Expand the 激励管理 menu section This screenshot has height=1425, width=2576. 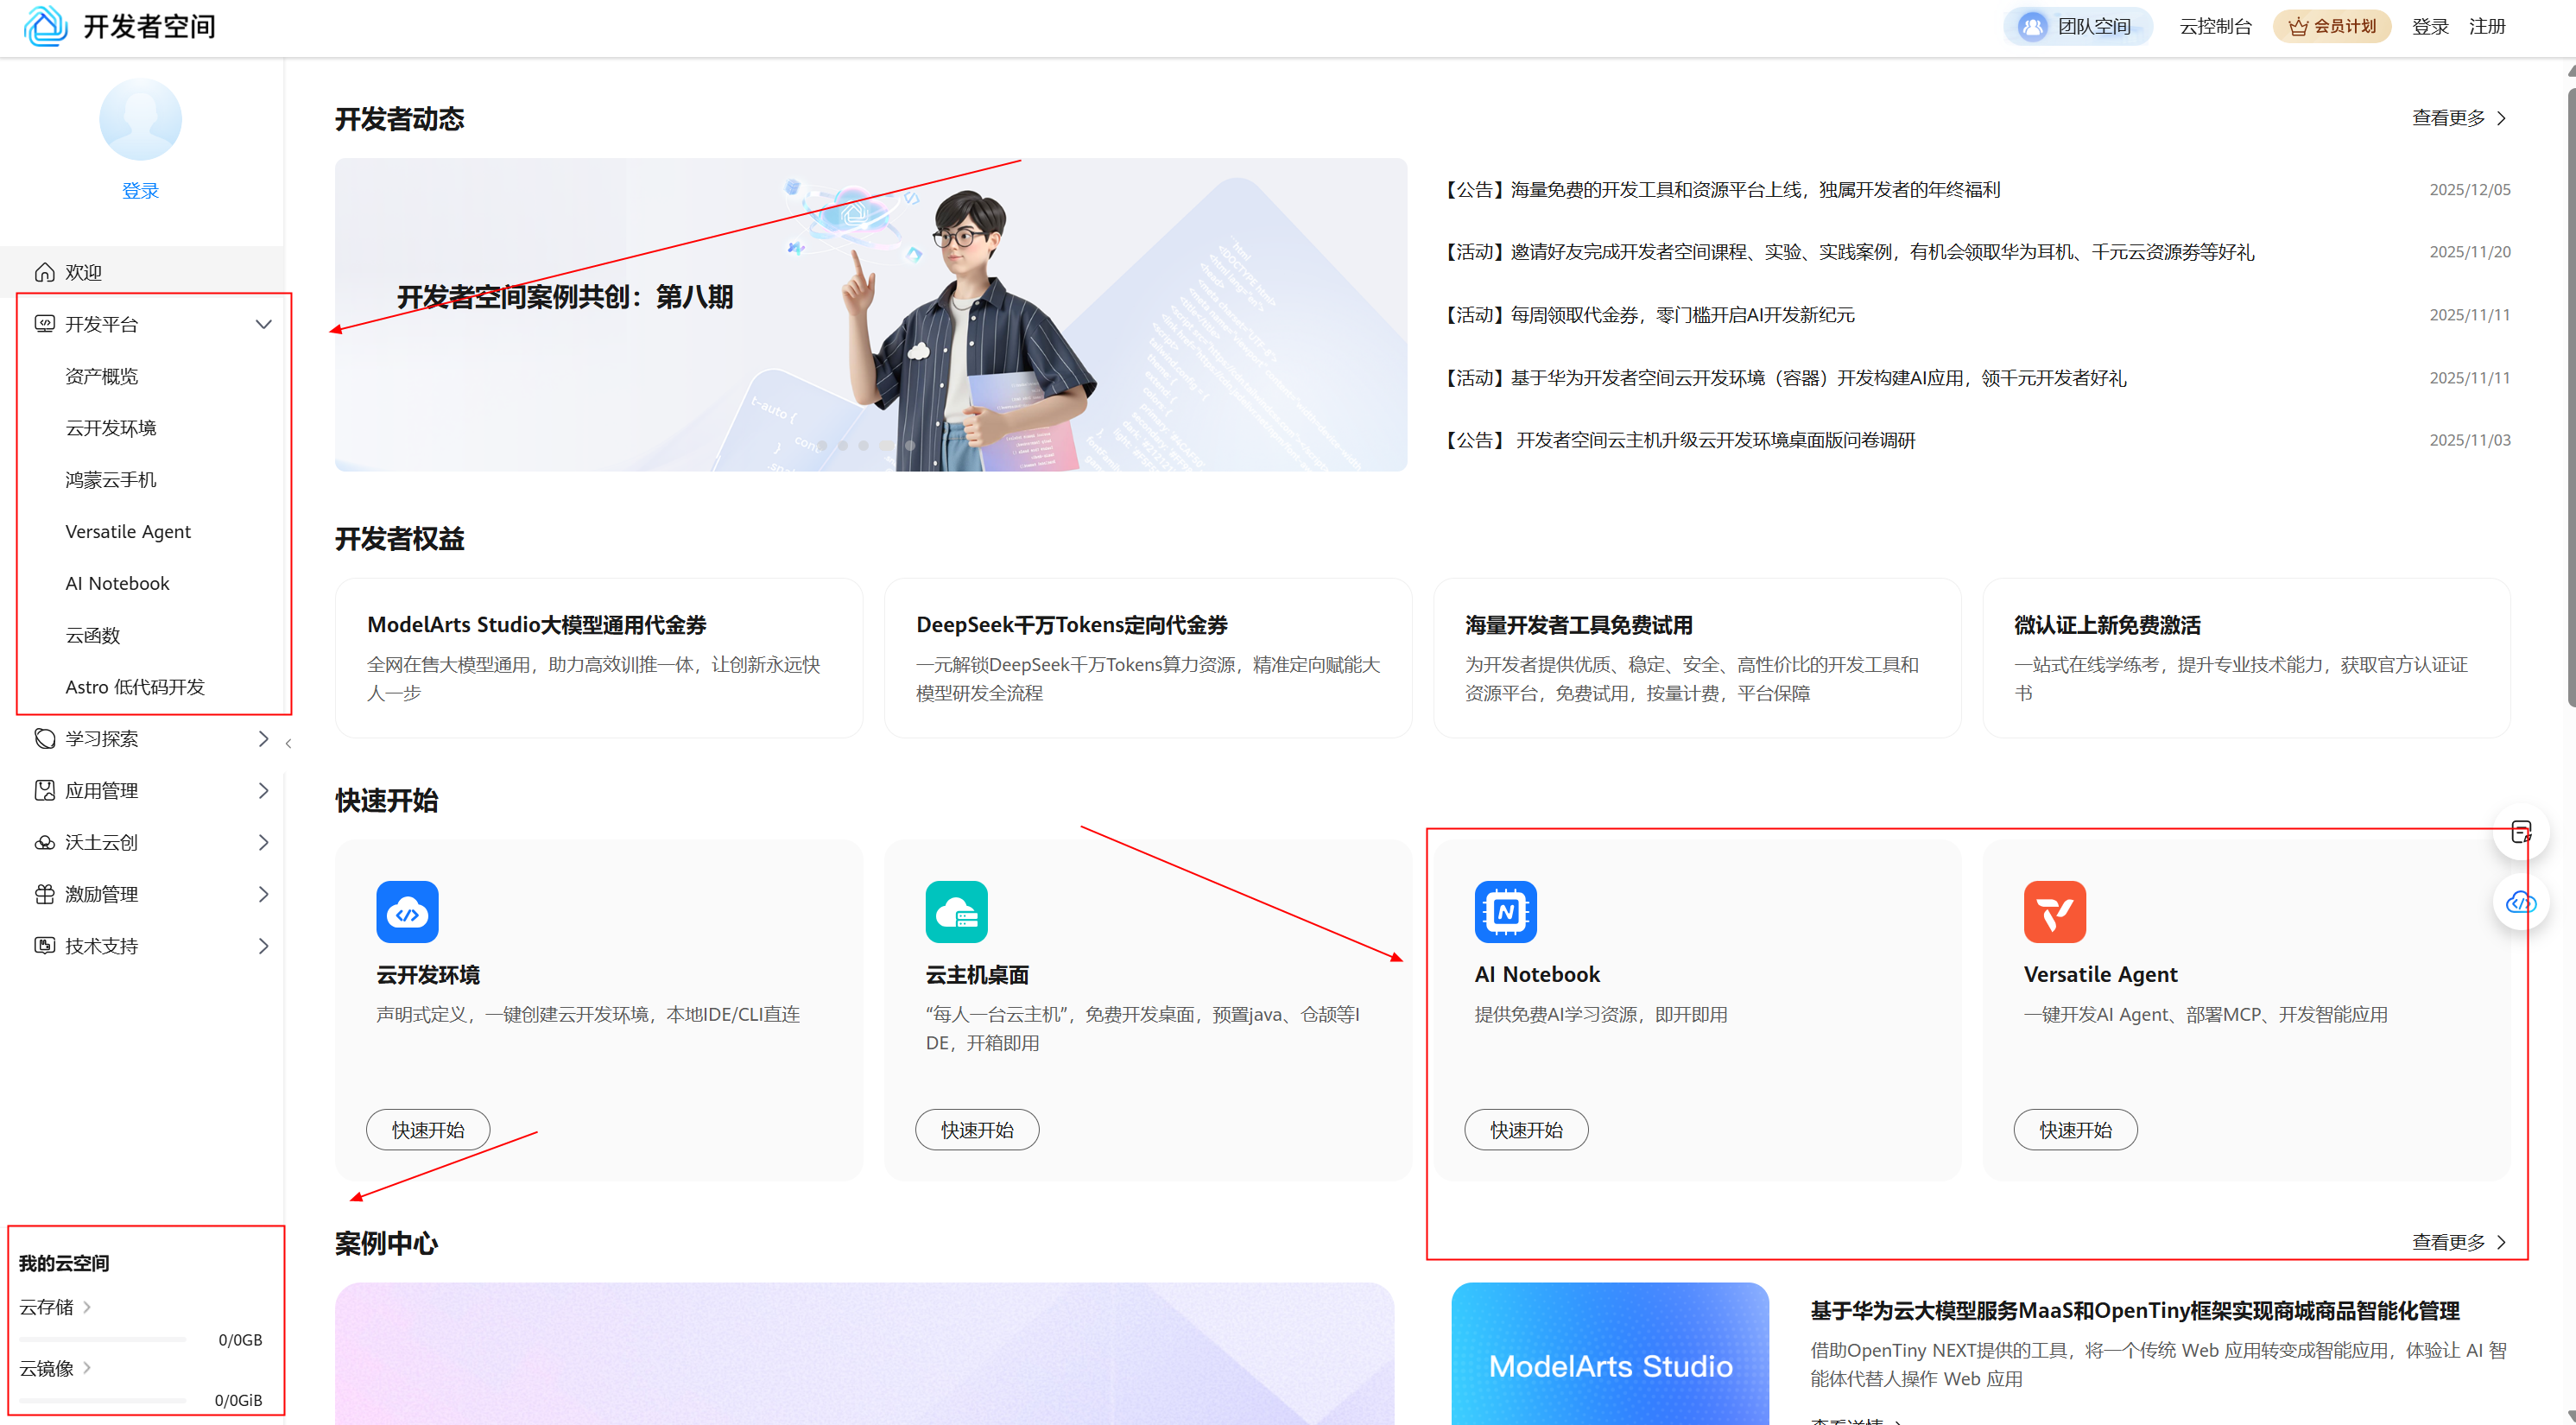click(263, 894)
